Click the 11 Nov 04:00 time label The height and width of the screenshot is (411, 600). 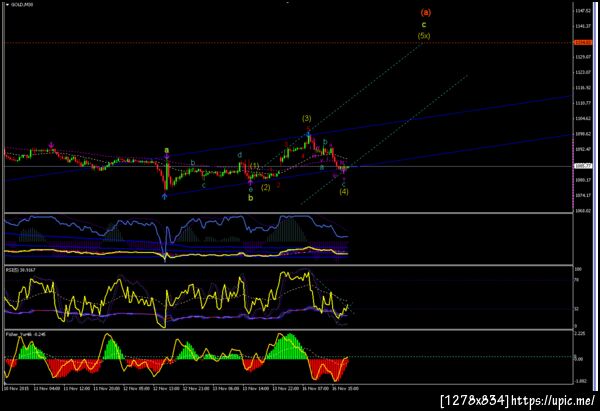point(47,388)
